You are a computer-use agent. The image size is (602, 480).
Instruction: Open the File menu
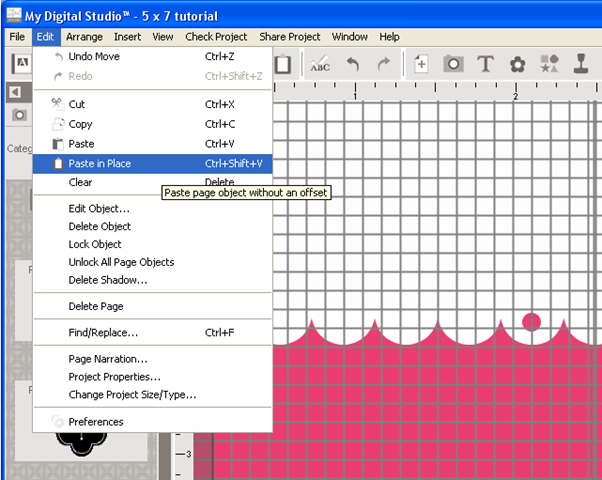point(17,37)
